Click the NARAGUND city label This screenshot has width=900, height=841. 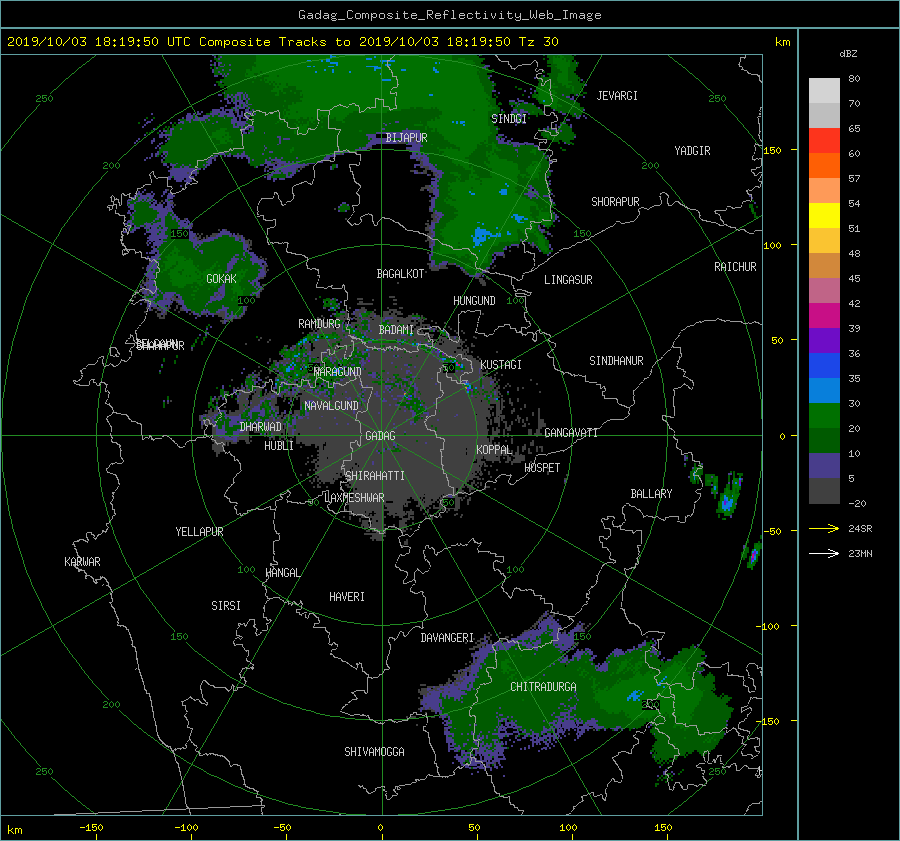(338, 372)
